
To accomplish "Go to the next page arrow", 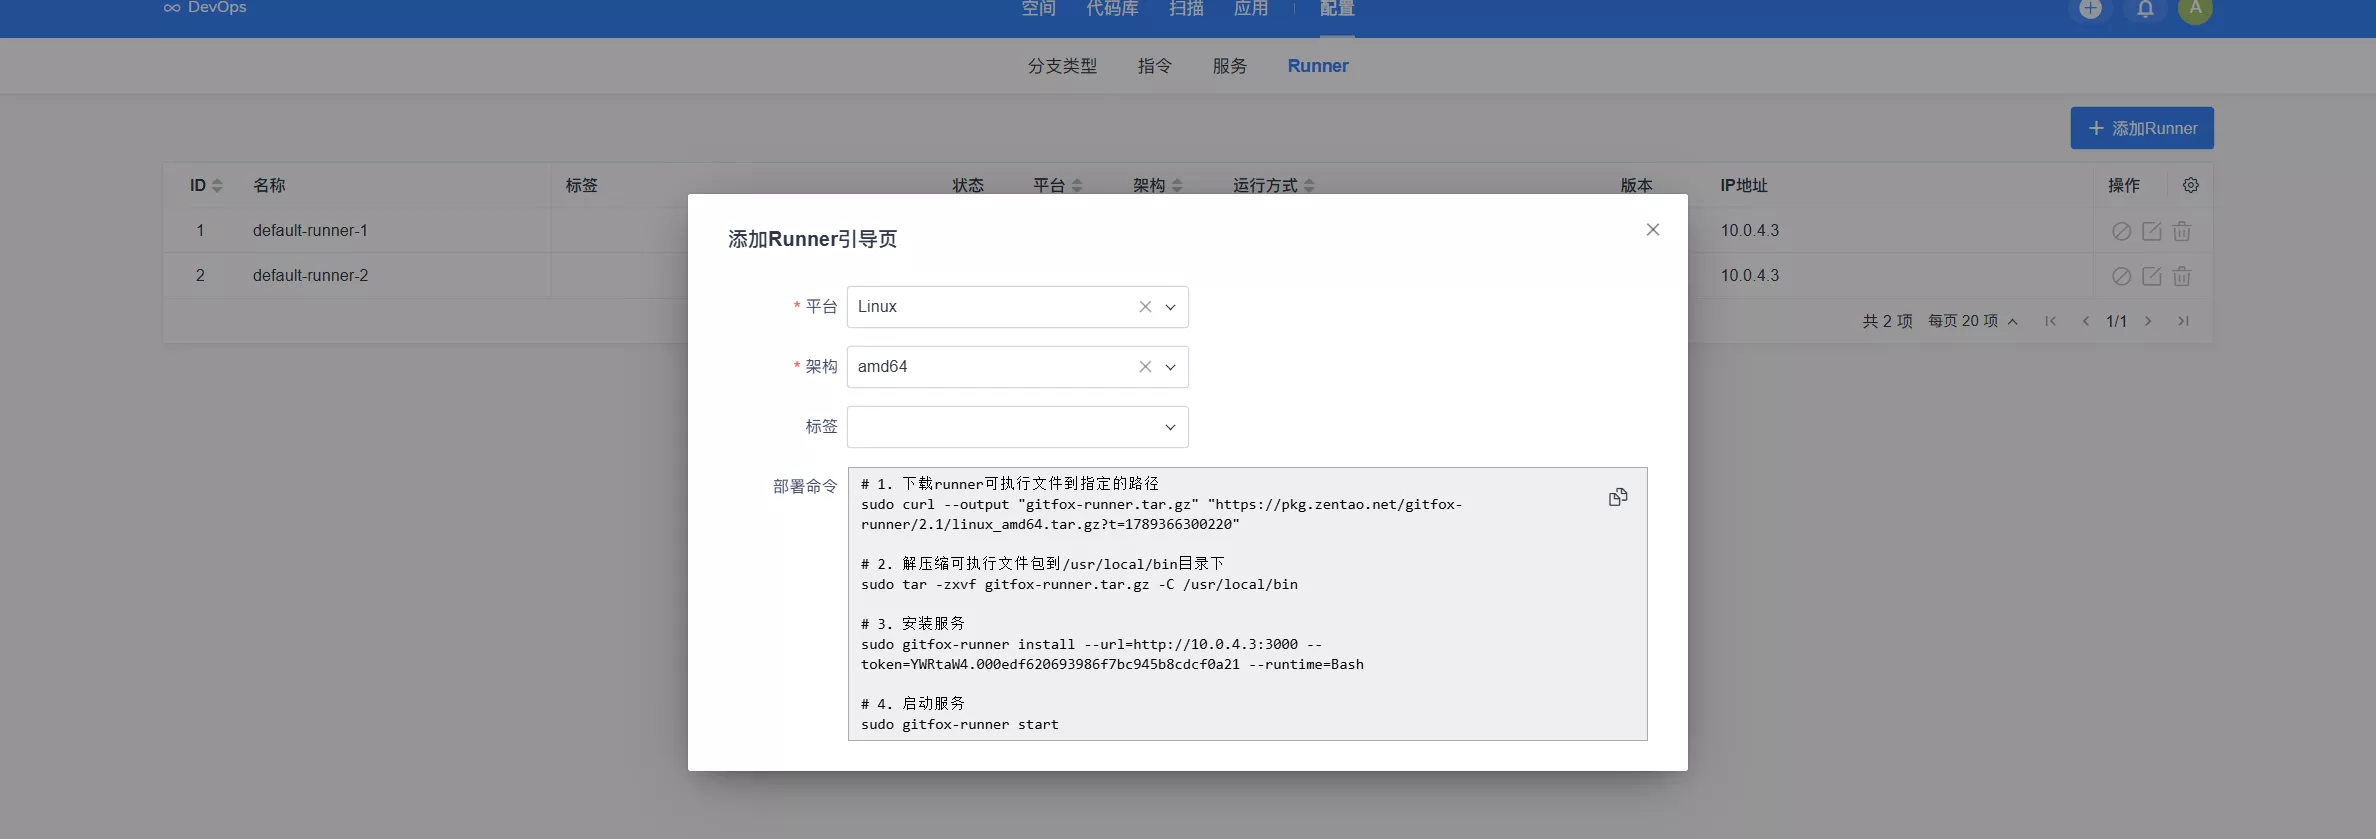I will [2148, 321].
